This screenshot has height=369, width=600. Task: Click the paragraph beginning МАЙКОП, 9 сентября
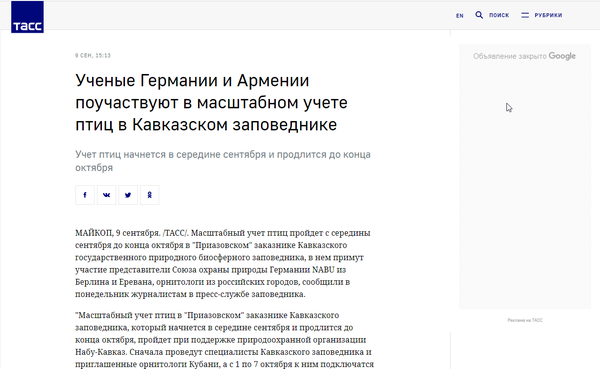point(223,263)
